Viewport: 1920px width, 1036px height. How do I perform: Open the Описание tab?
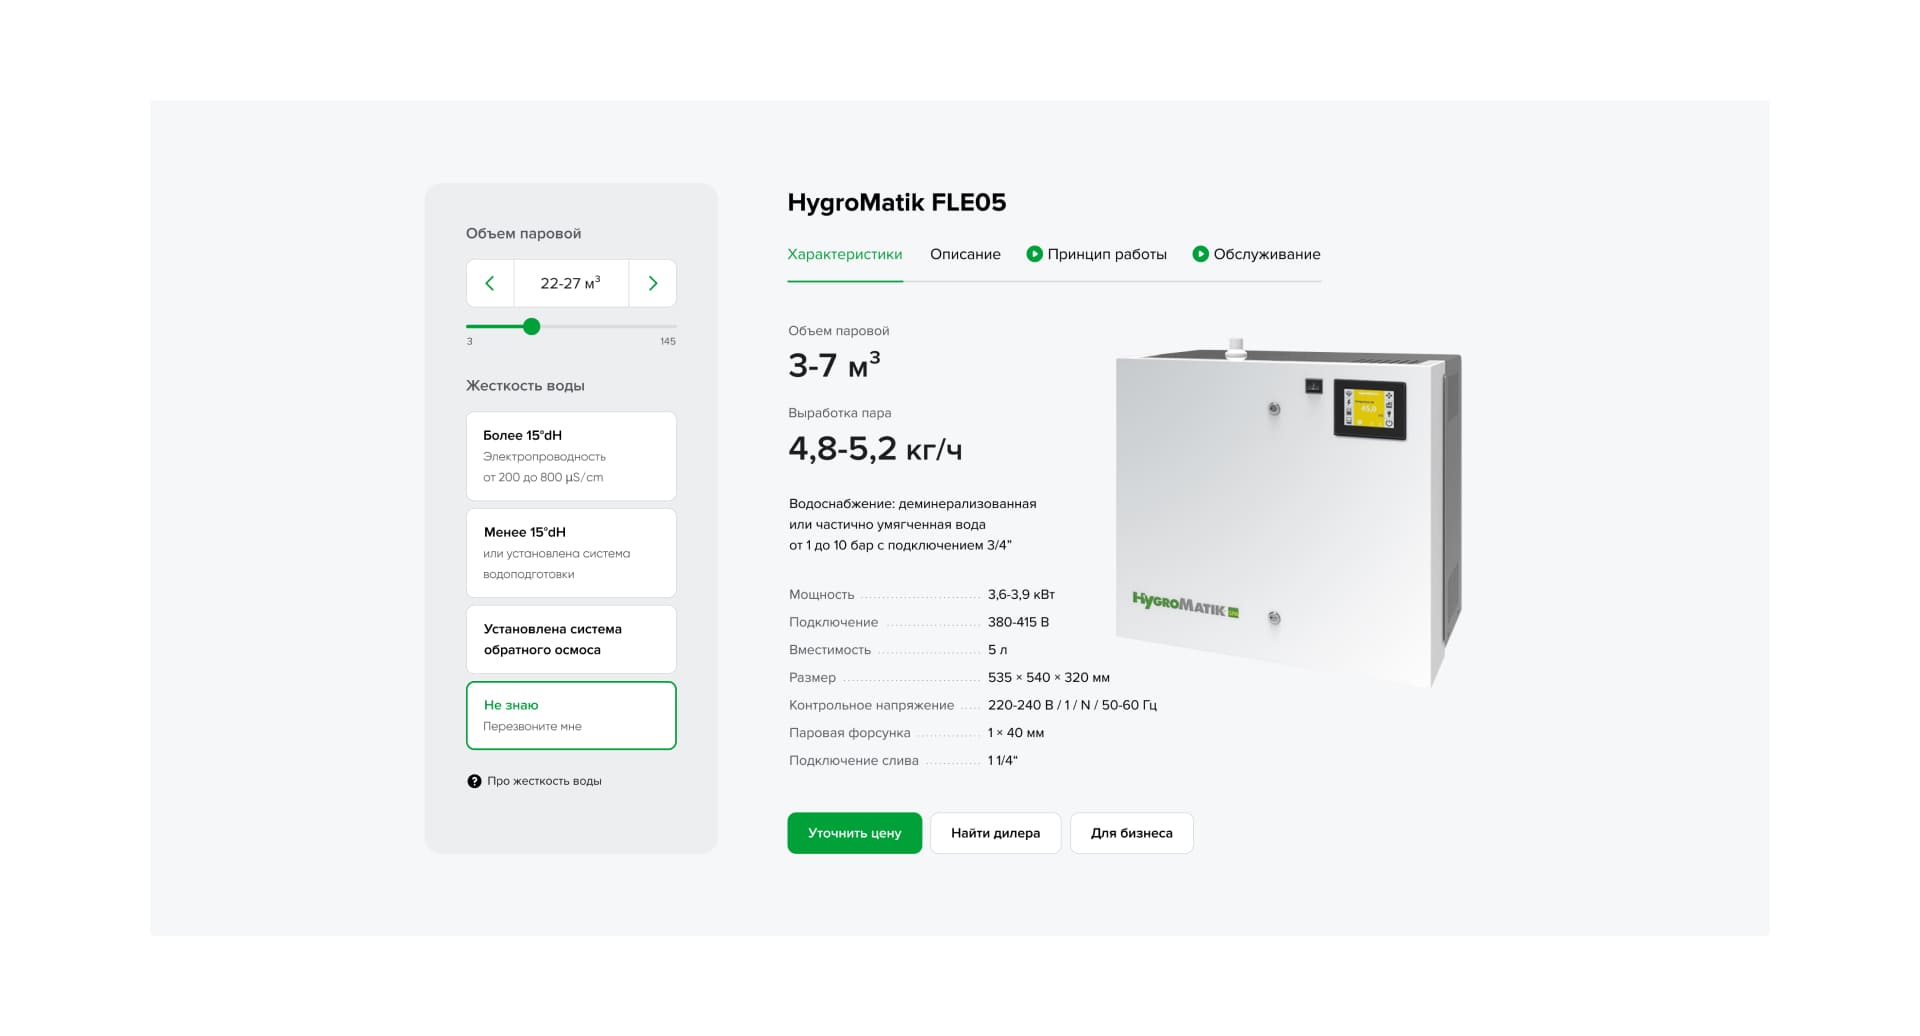[965, 253]
